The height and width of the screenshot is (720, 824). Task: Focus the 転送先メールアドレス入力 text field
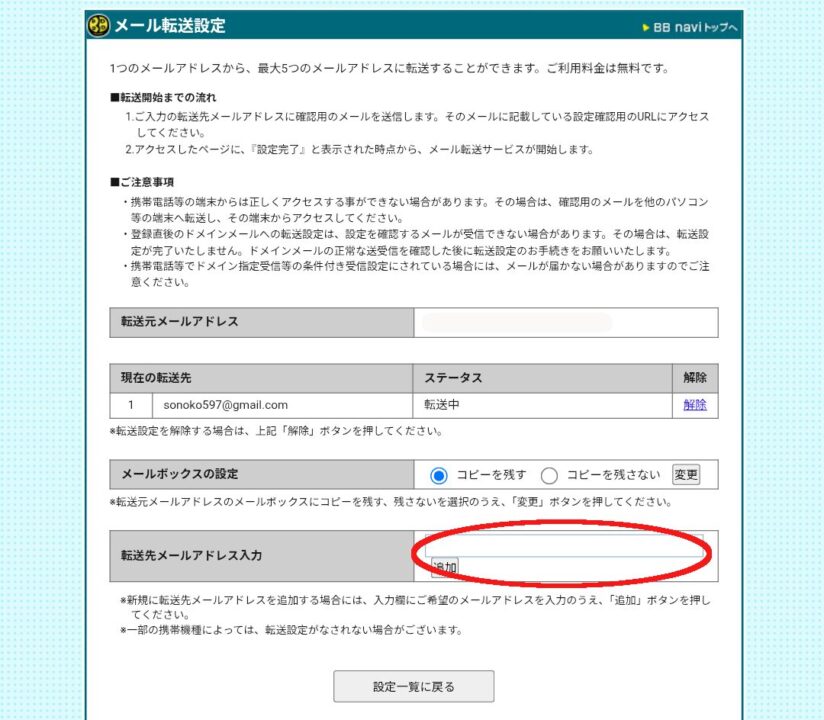click(564, 546)
